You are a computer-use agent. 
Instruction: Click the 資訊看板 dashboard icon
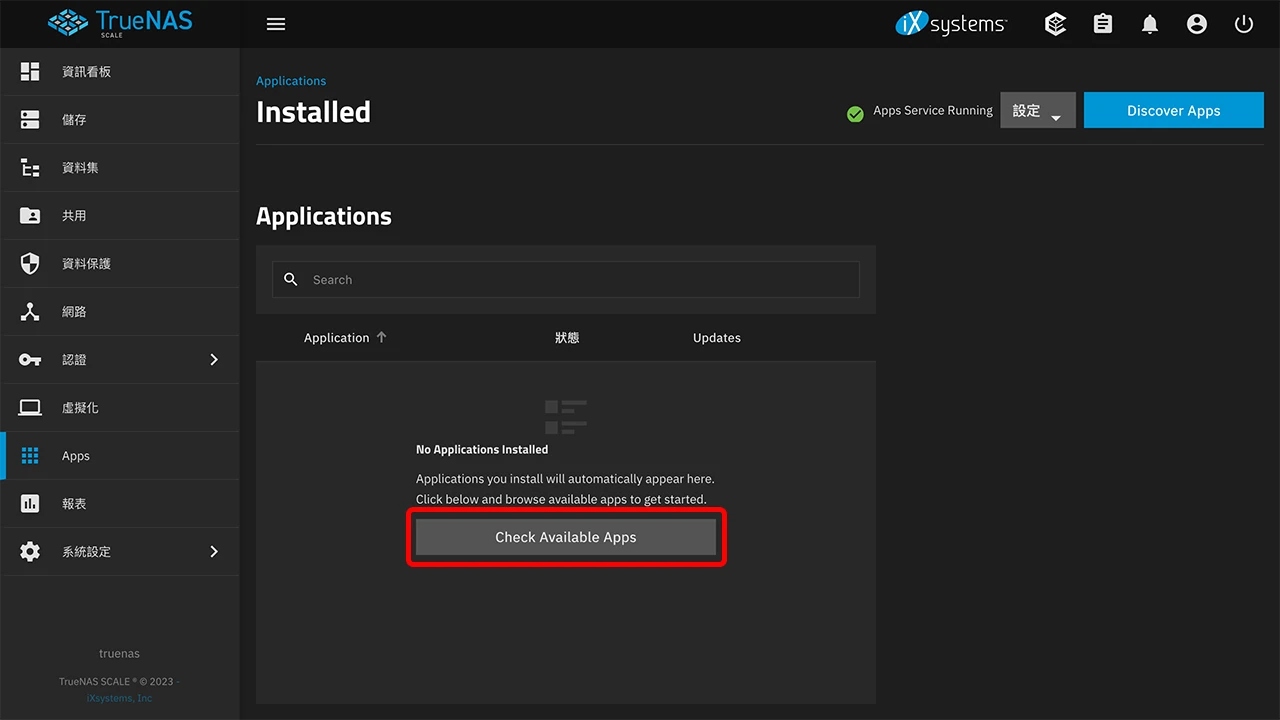pos(29,71)
